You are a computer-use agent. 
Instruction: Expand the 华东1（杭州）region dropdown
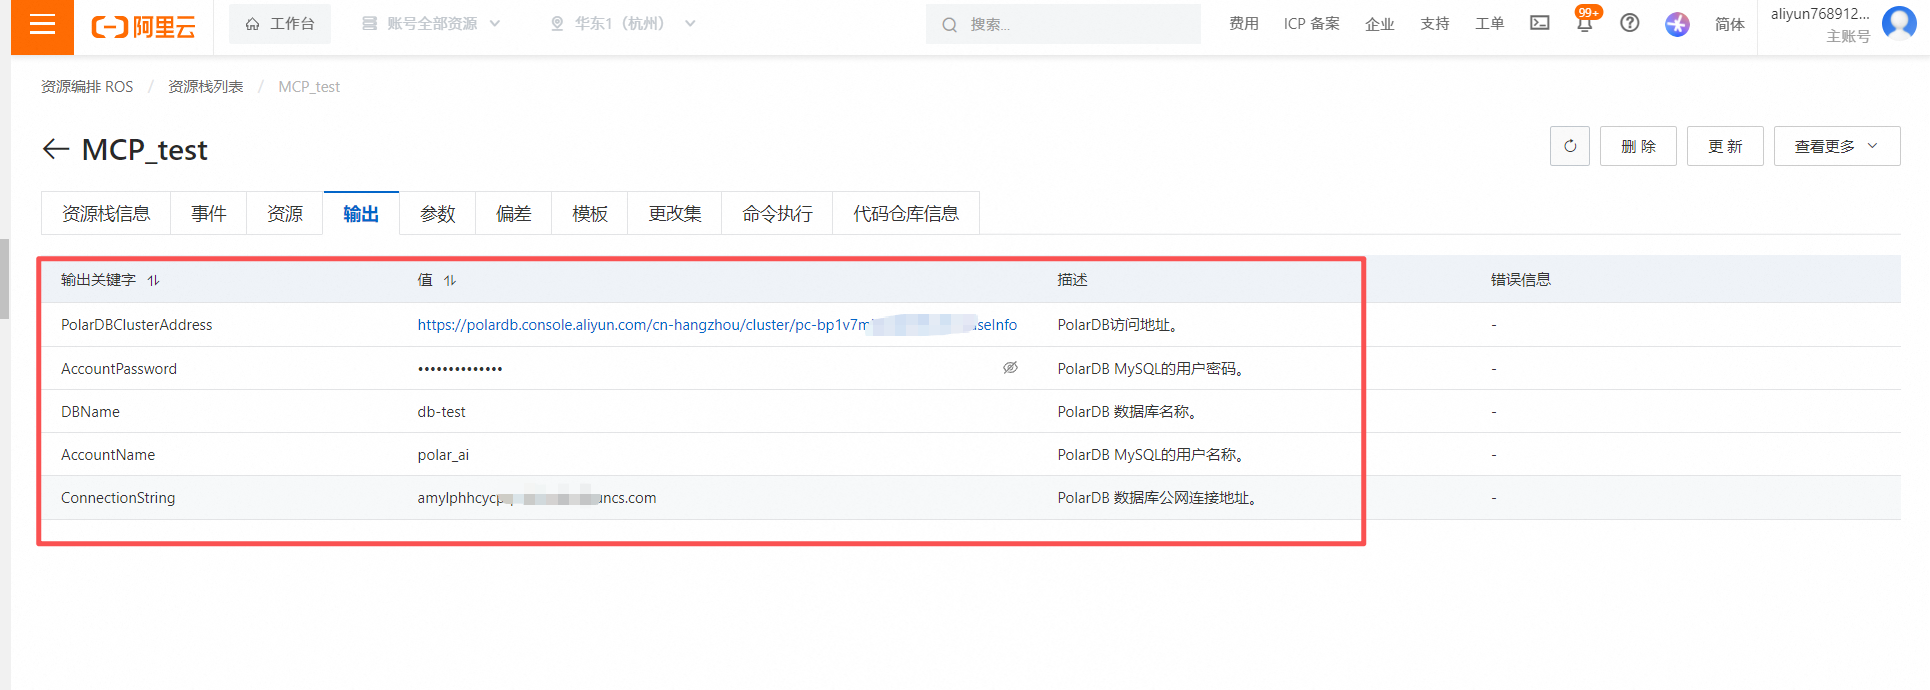point(622,24)
